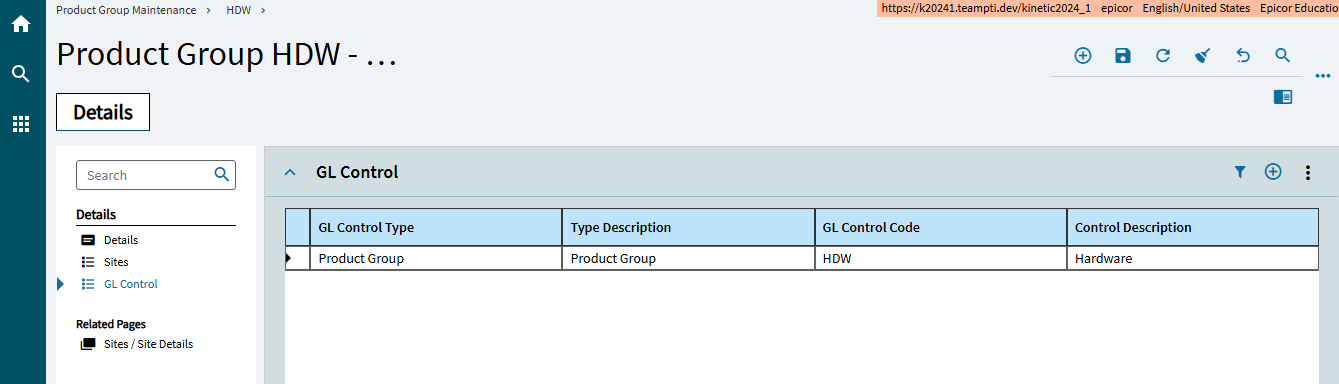The image size is (1339, 384).
Task: Open the Sites / Site Details related page
Action: [148, 344]
